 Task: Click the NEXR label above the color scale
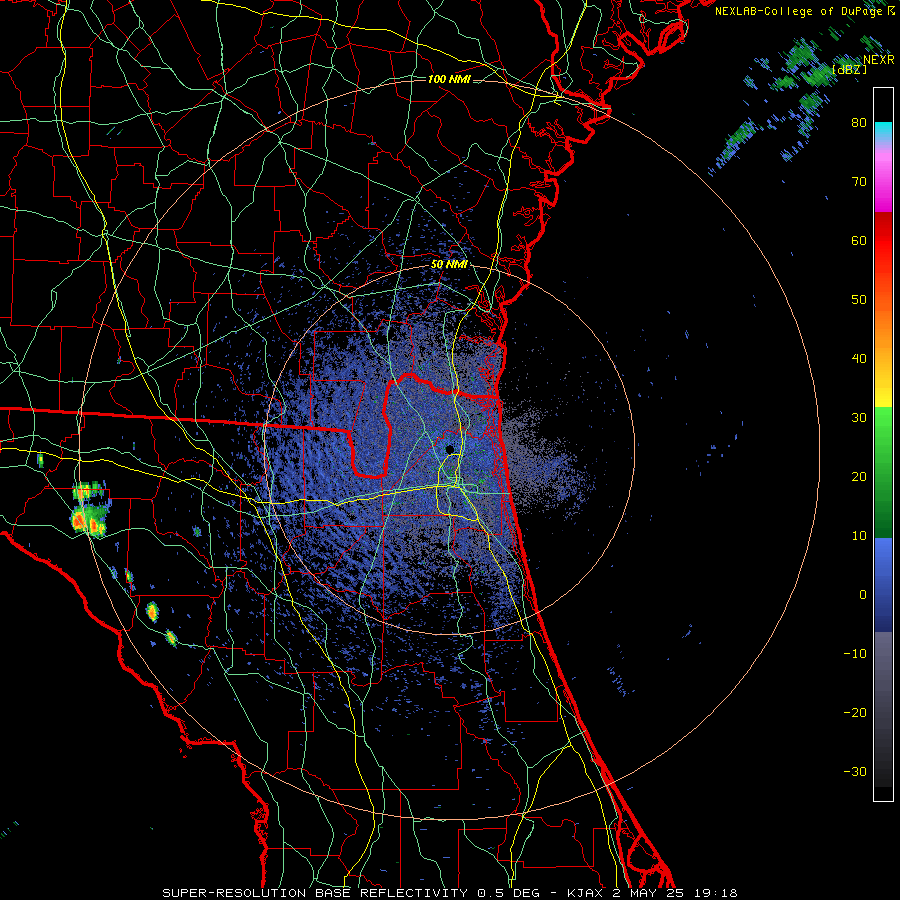[x=878, y=60]
